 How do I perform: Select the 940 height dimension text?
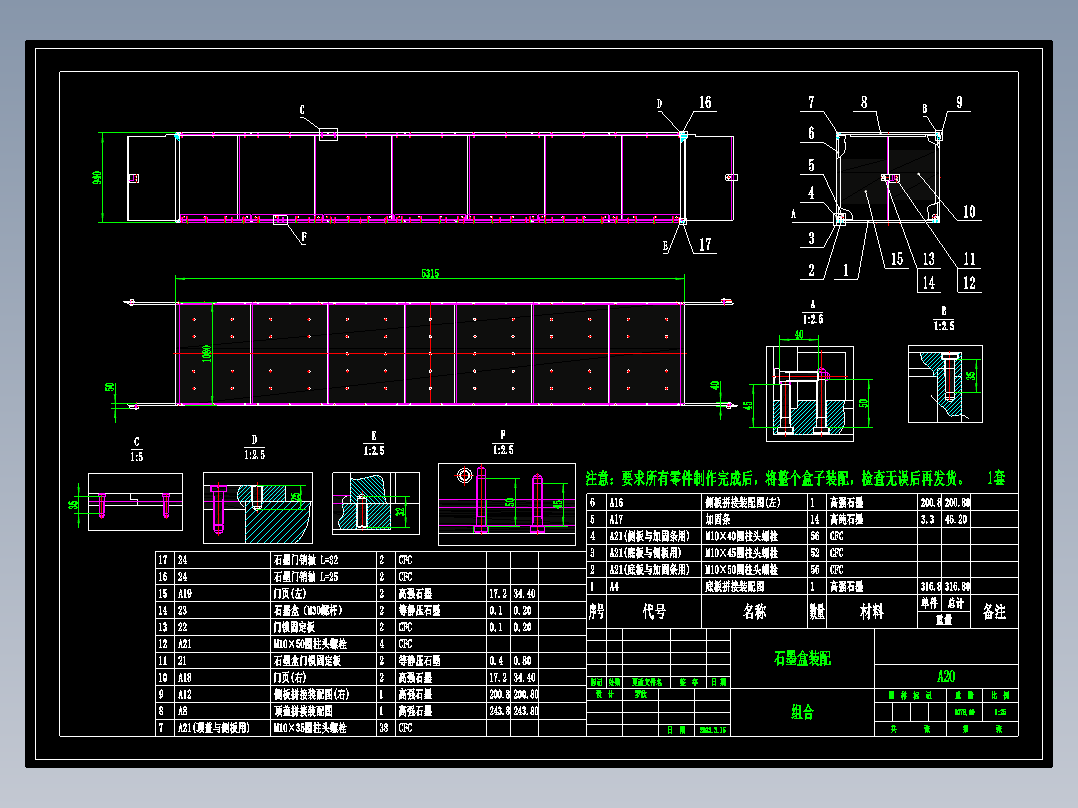tap(96, 177)
